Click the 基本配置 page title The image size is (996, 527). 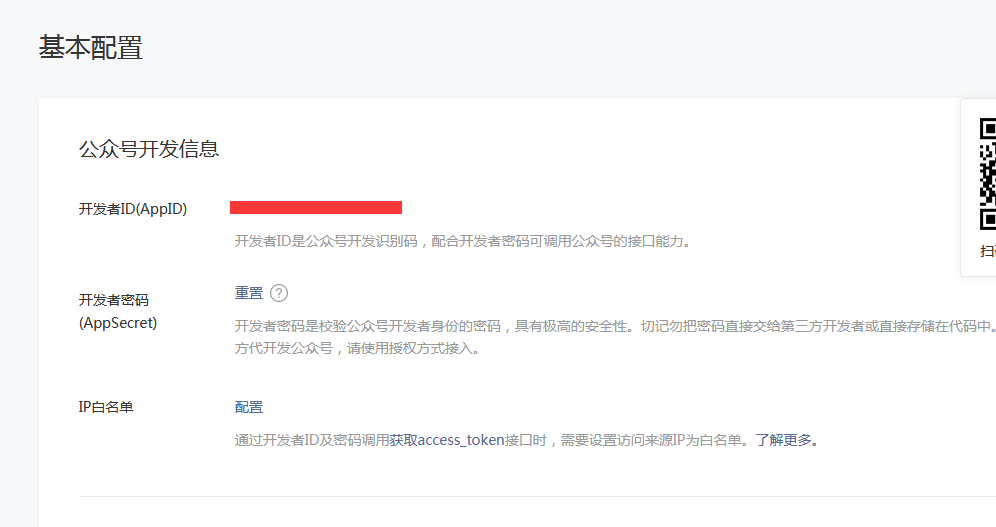(91, 48)
